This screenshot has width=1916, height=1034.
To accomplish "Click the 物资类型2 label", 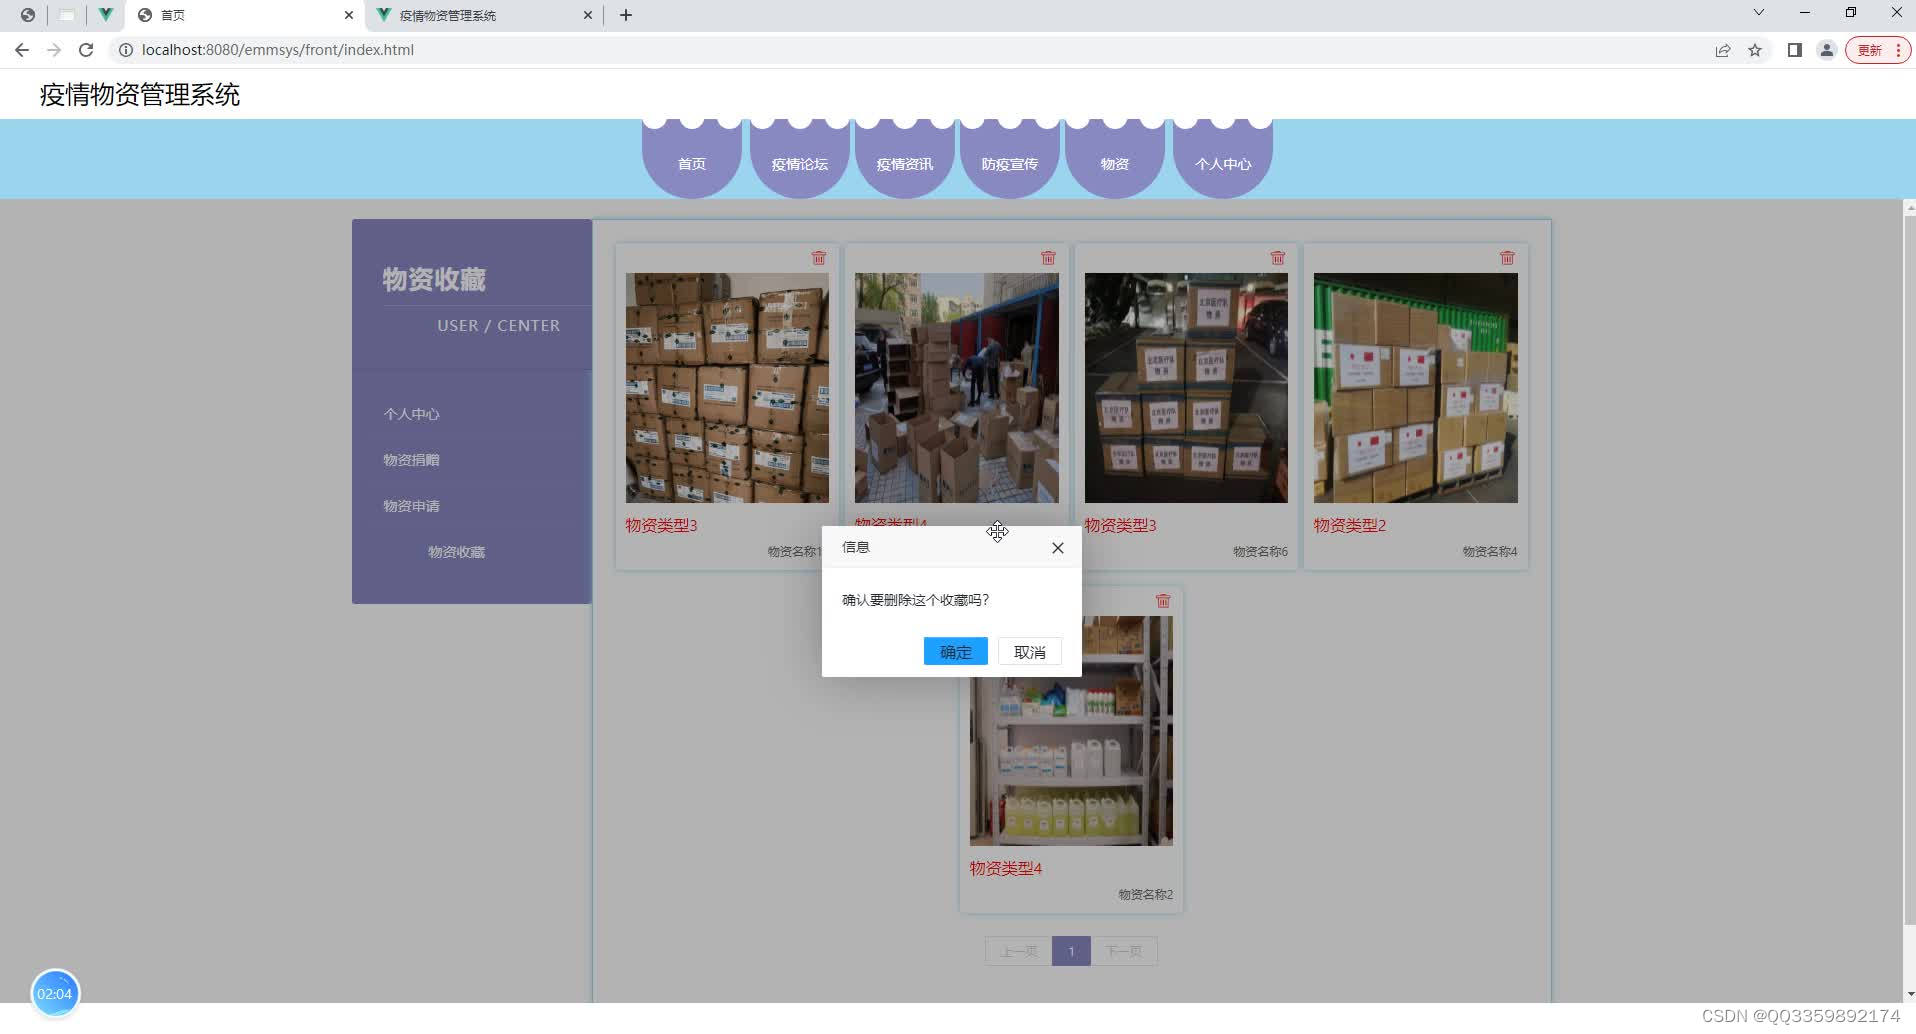I will click(1350, 526).
